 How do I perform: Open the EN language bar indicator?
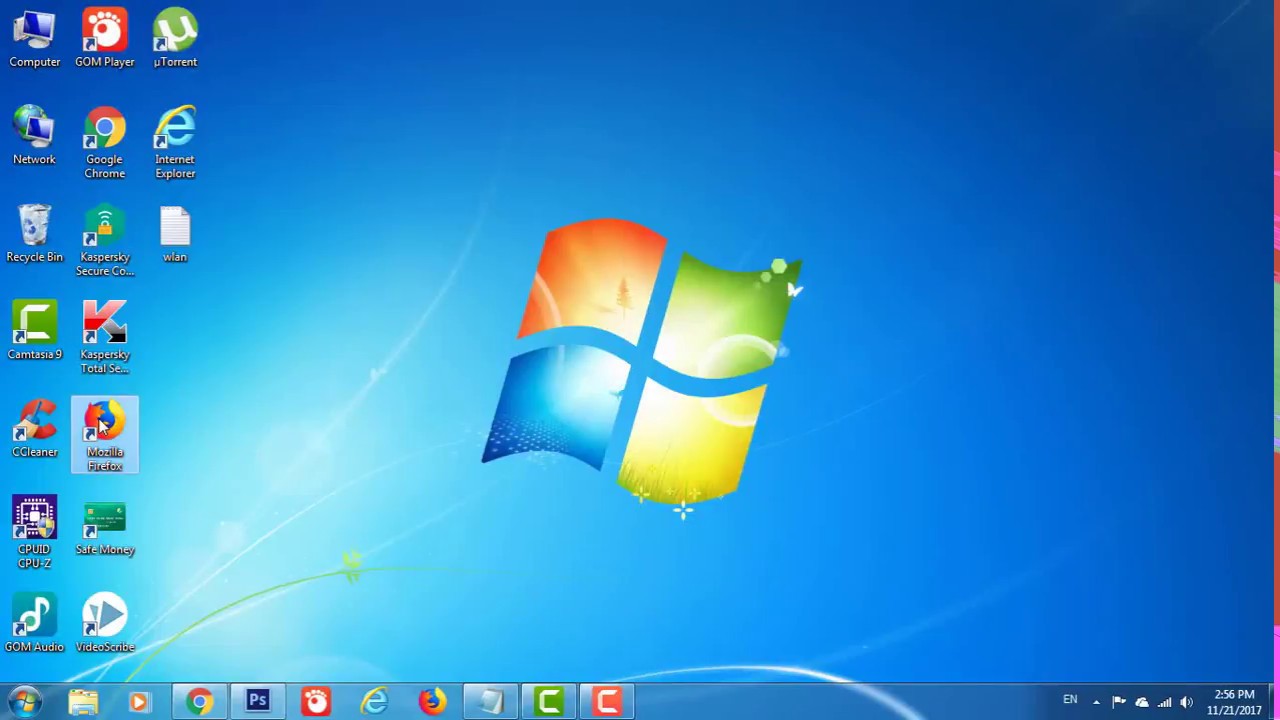tap(1070, 700)
